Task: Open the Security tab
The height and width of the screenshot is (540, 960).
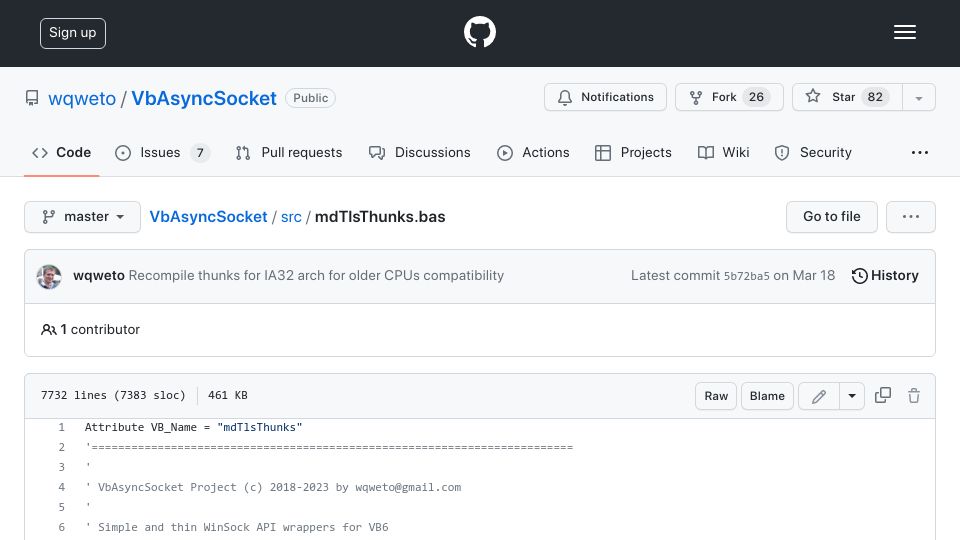Action: (x=813, y=152)
